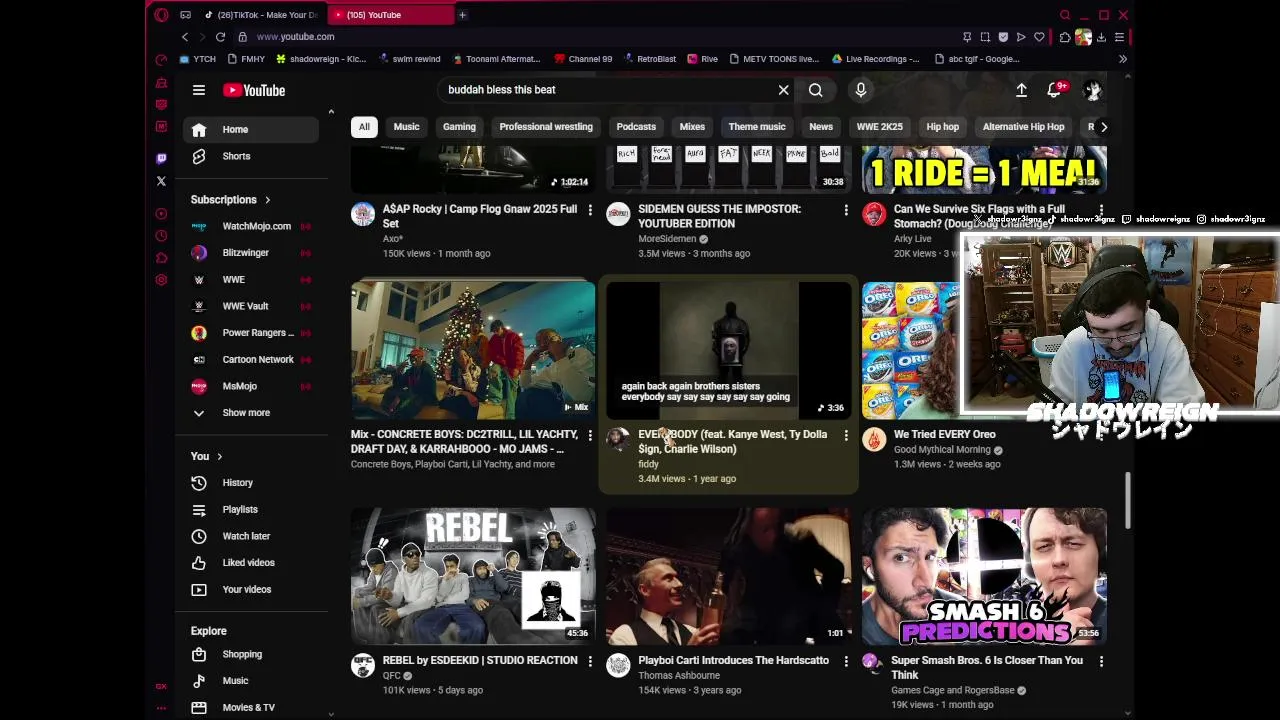1280x720 pixels.
Task: Open the Opera sidebar extensions cube icon
Action: tap(161, 257)
